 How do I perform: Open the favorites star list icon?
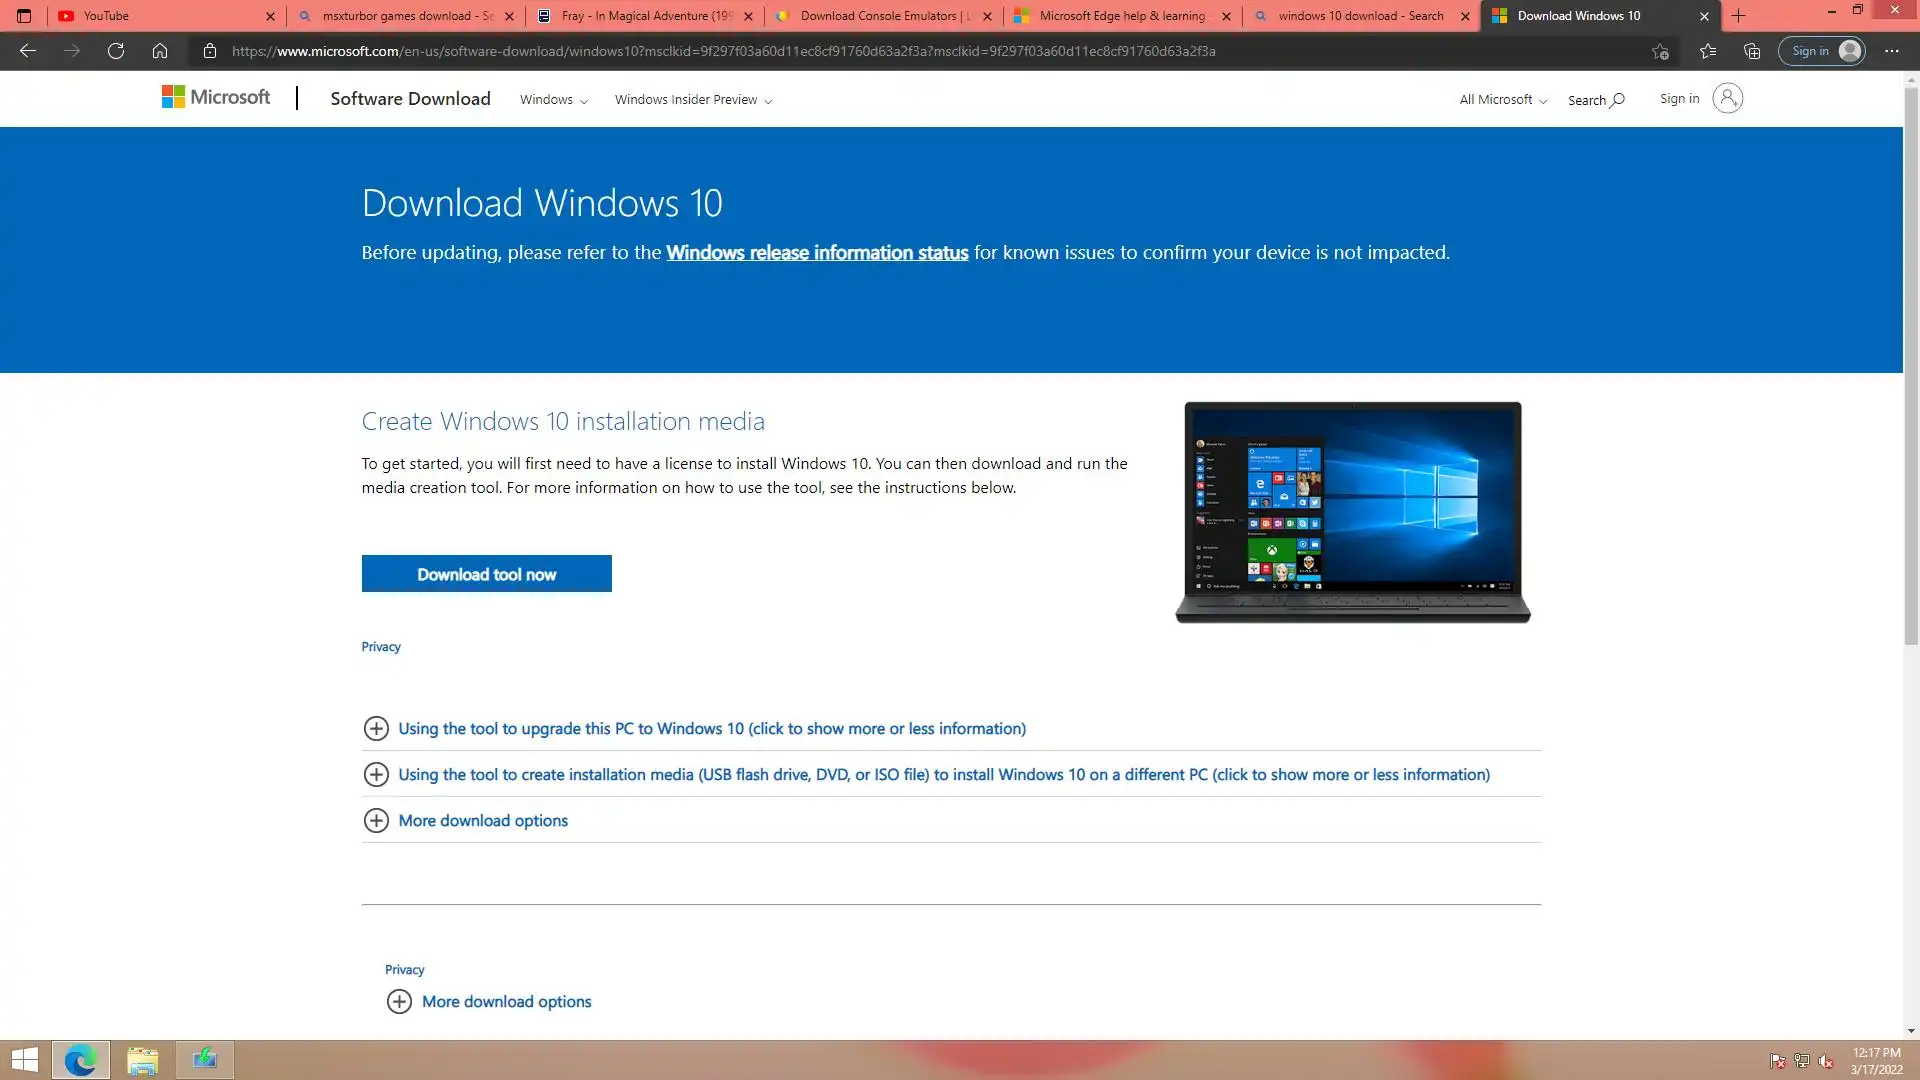1707,51
